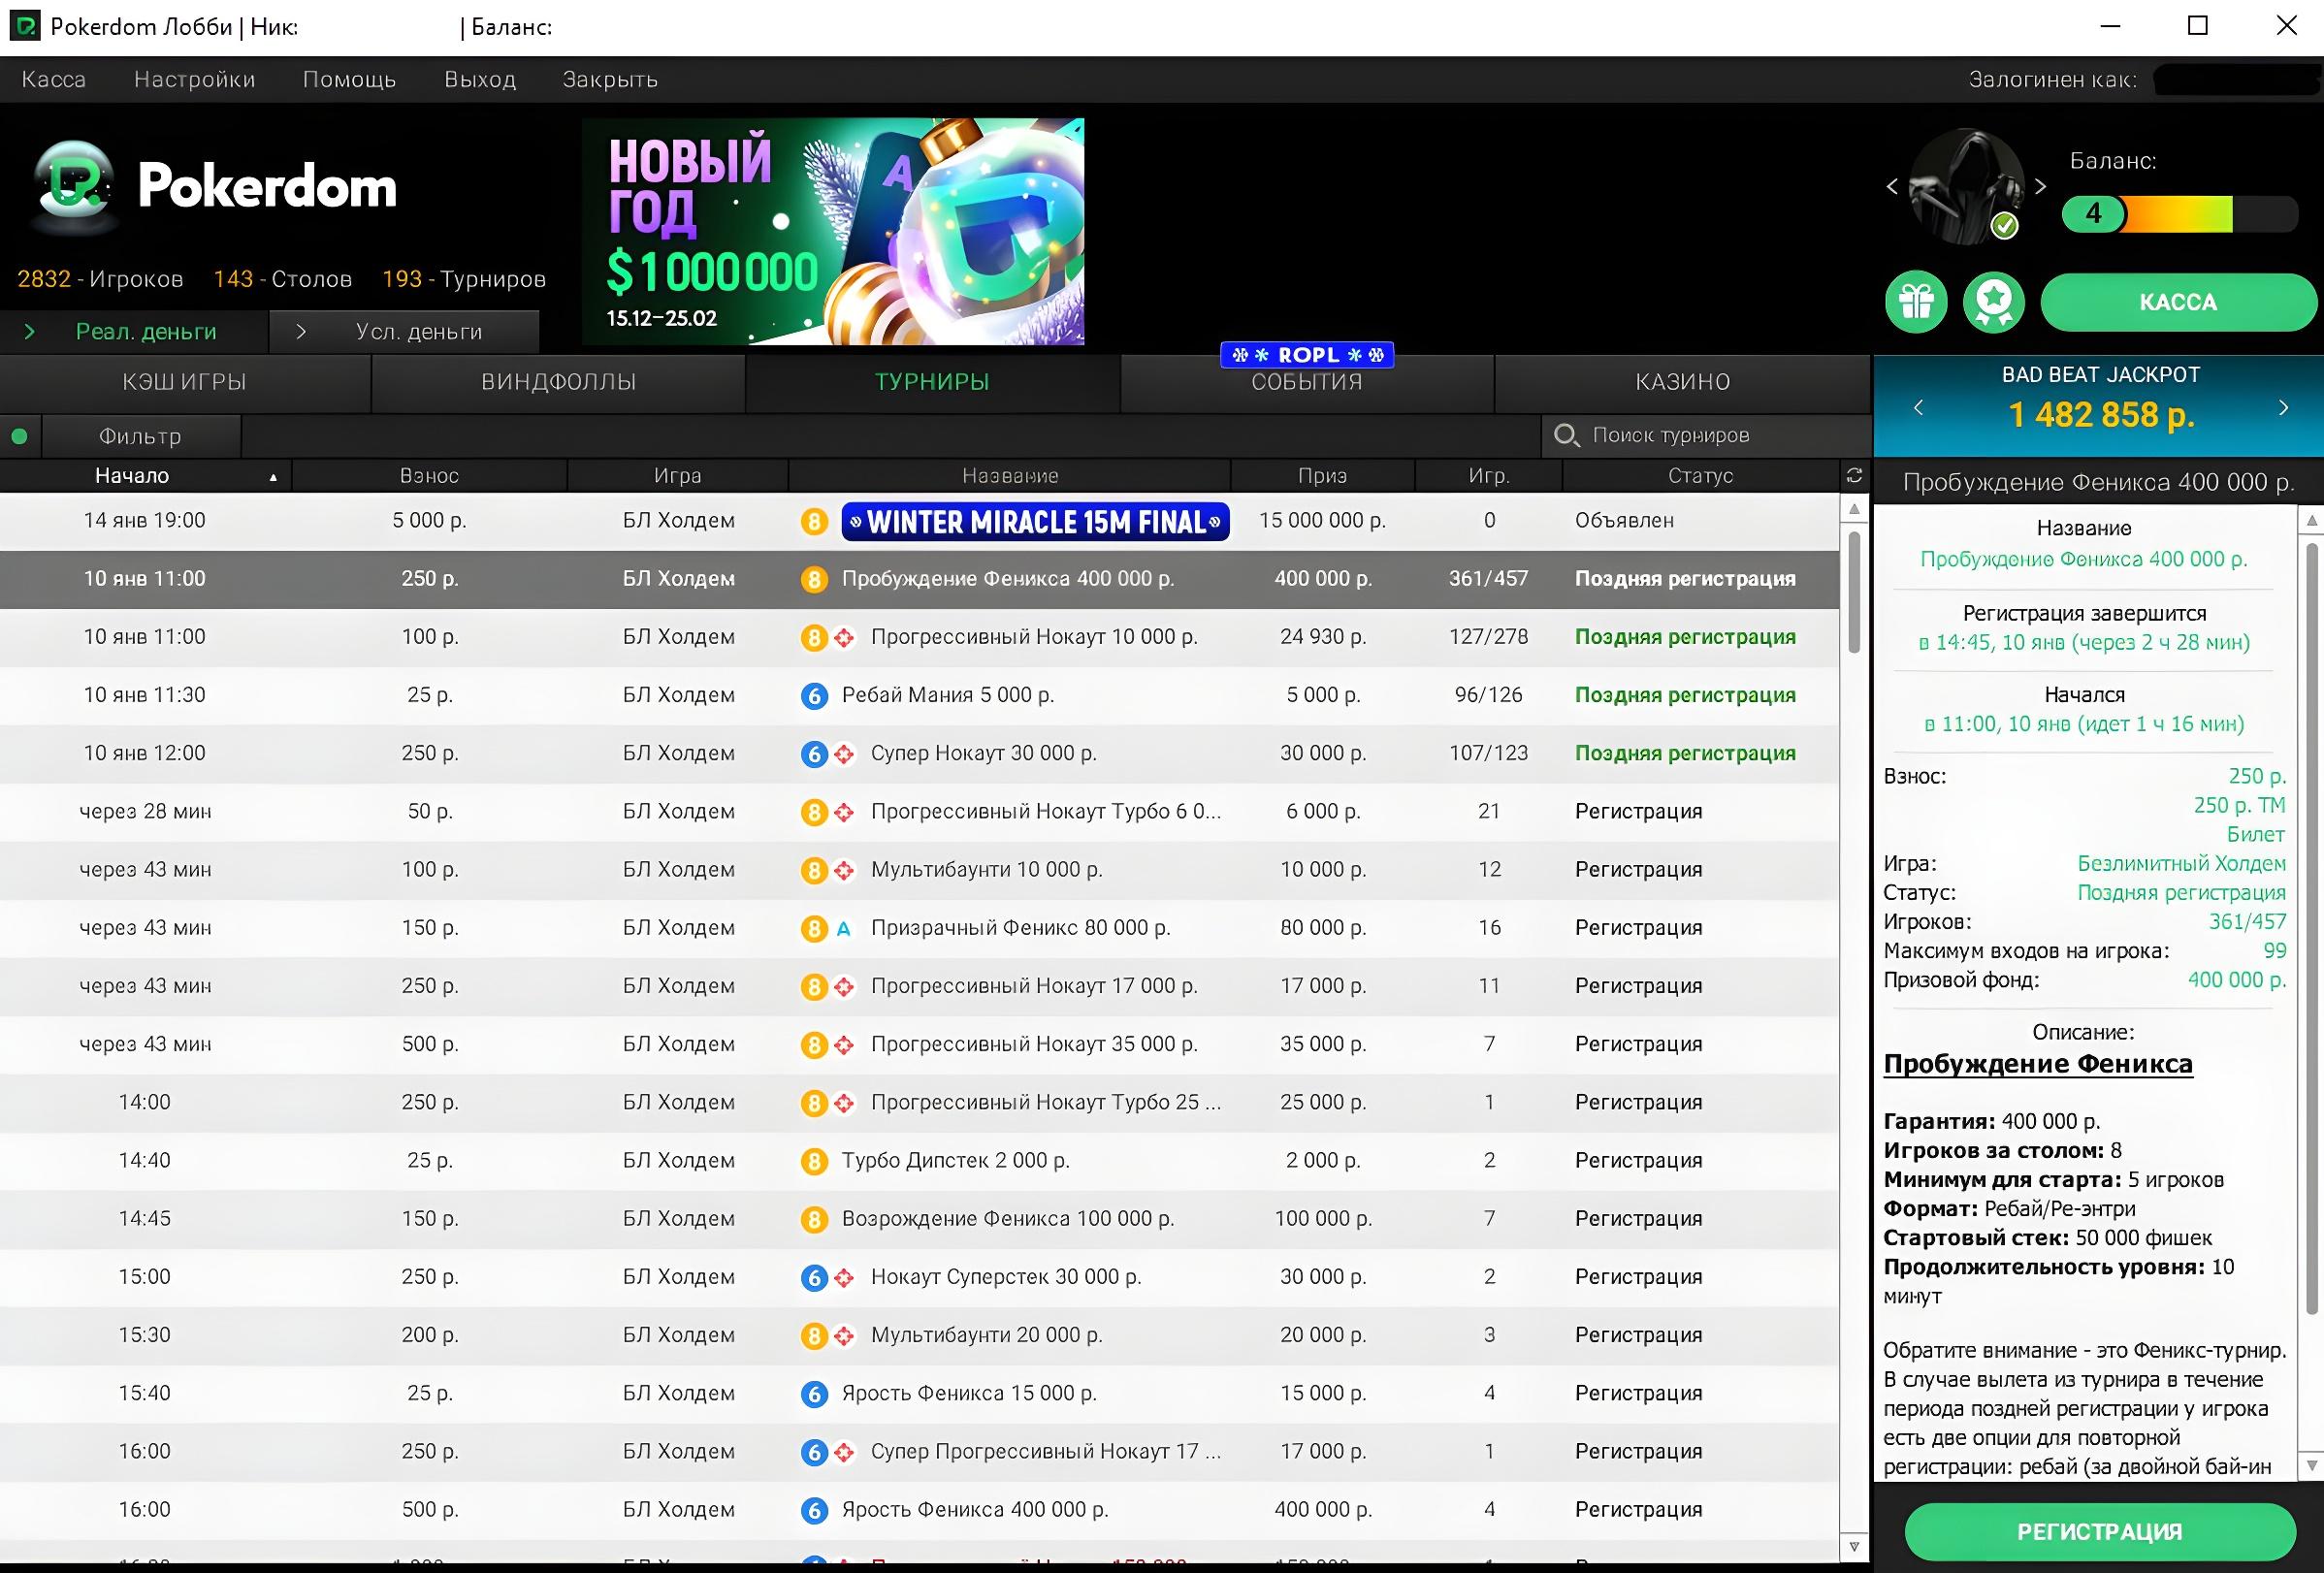
Task: Click 6-max icon on Ярость Феникса 15 000 row
Action: tap(814, 1395)
